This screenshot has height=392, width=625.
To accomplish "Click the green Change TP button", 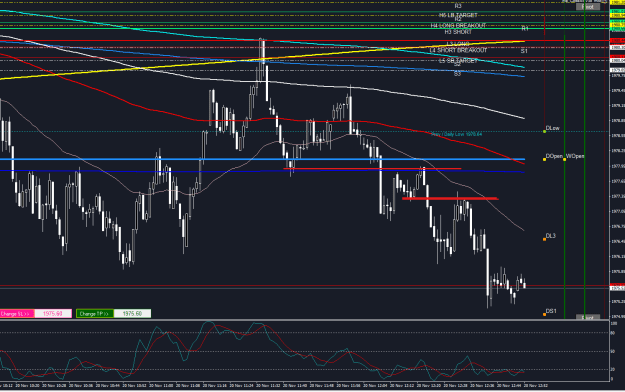I will 94,314.
